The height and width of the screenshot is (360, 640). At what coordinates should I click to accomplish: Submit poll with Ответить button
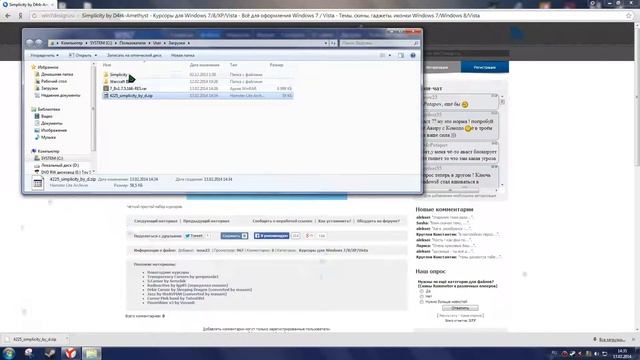pos(460,308)
